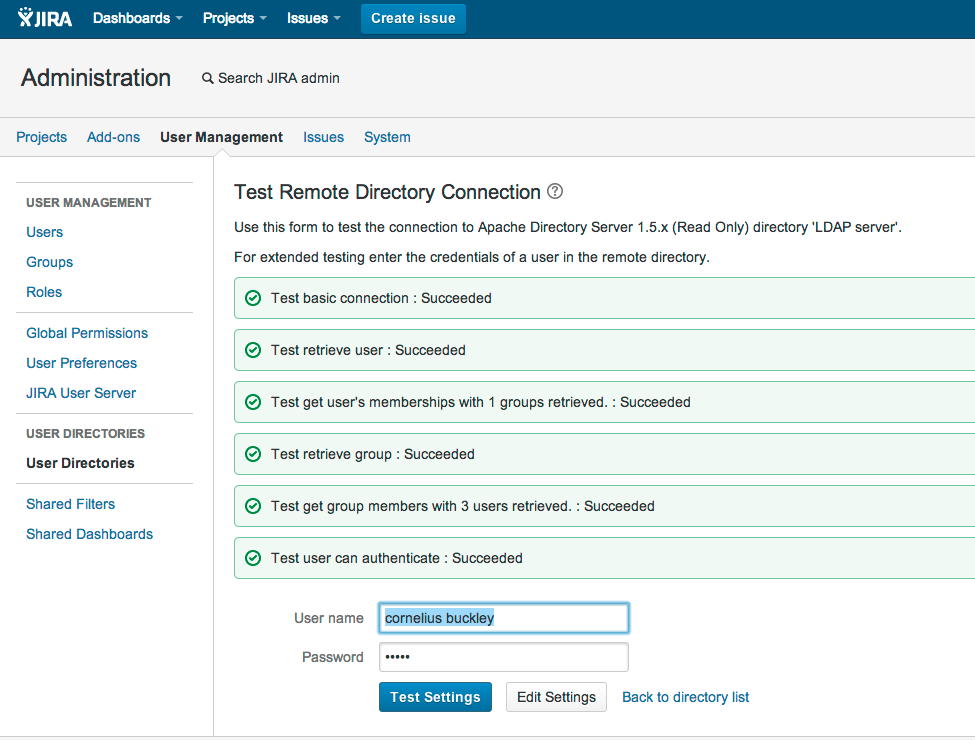Click the Test Settings button
The width and height of the screenshot is (975, 740).
(x=435, y=697)
